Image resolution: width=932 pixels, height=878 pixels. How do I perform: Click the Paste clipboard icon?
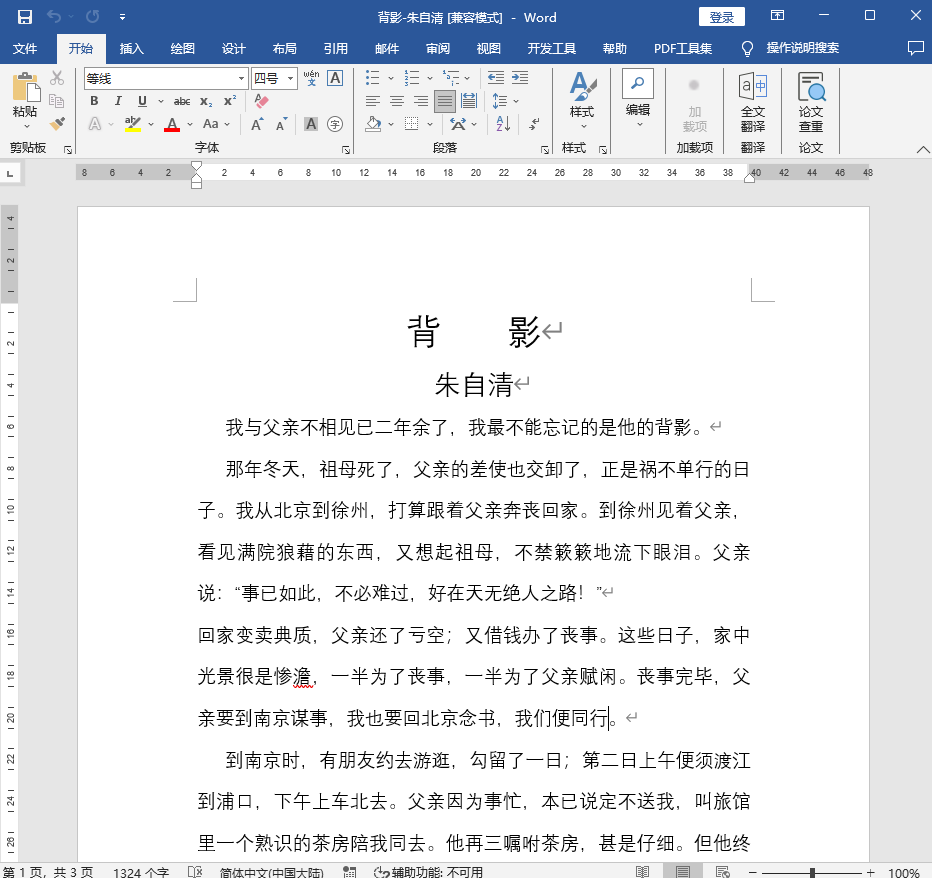25,87
